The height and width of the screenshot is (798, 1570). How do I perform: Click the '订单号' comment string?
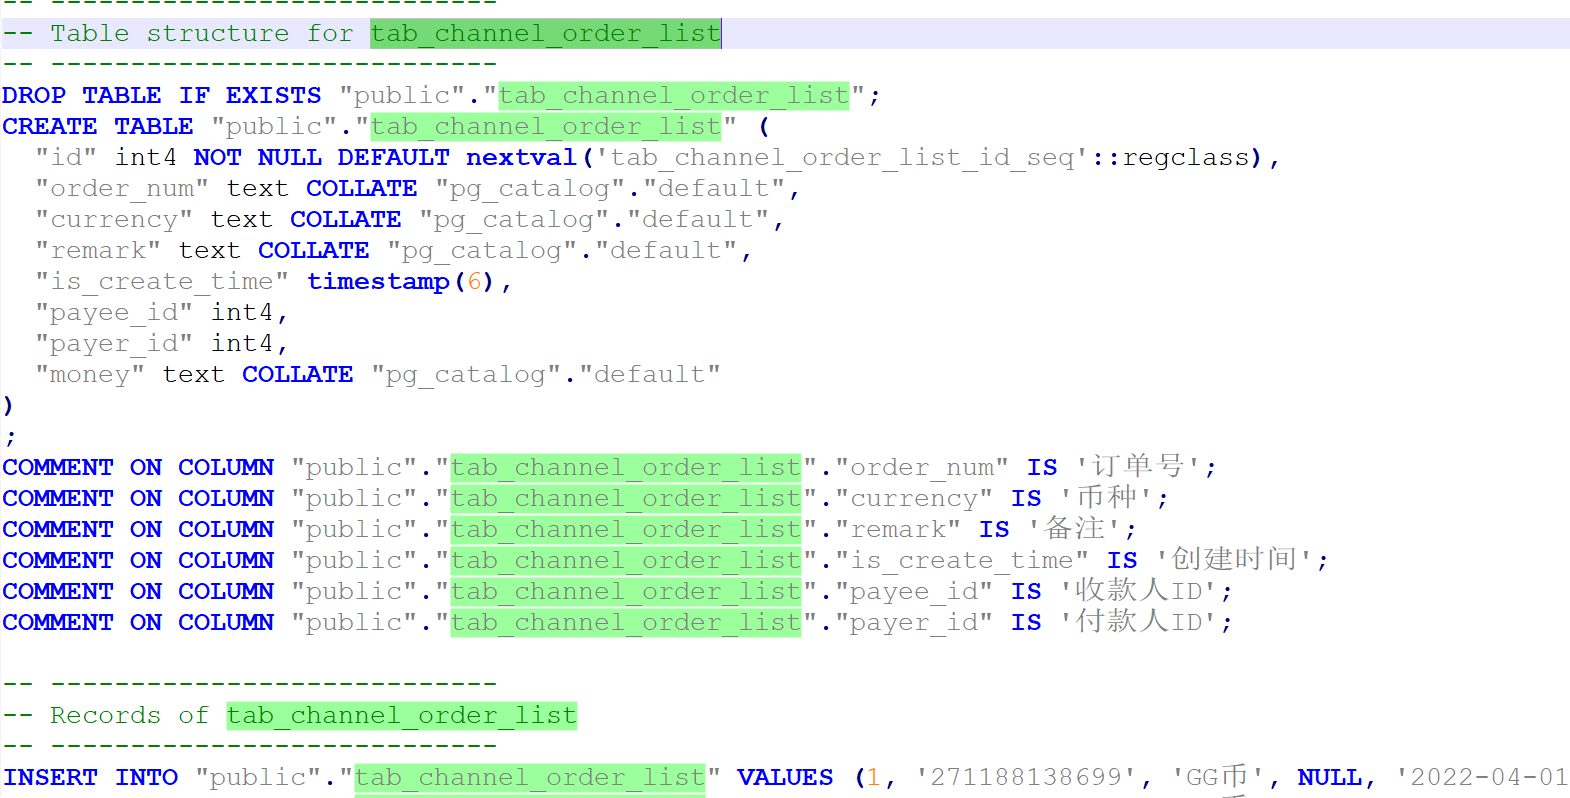click(1139, 466)
